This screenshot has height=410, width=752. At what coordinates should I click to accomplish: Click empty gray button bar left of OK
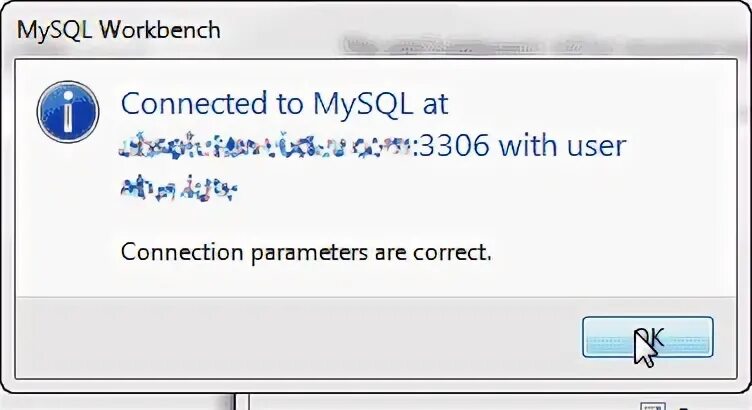pyautogui.click(x=300, y=337)
